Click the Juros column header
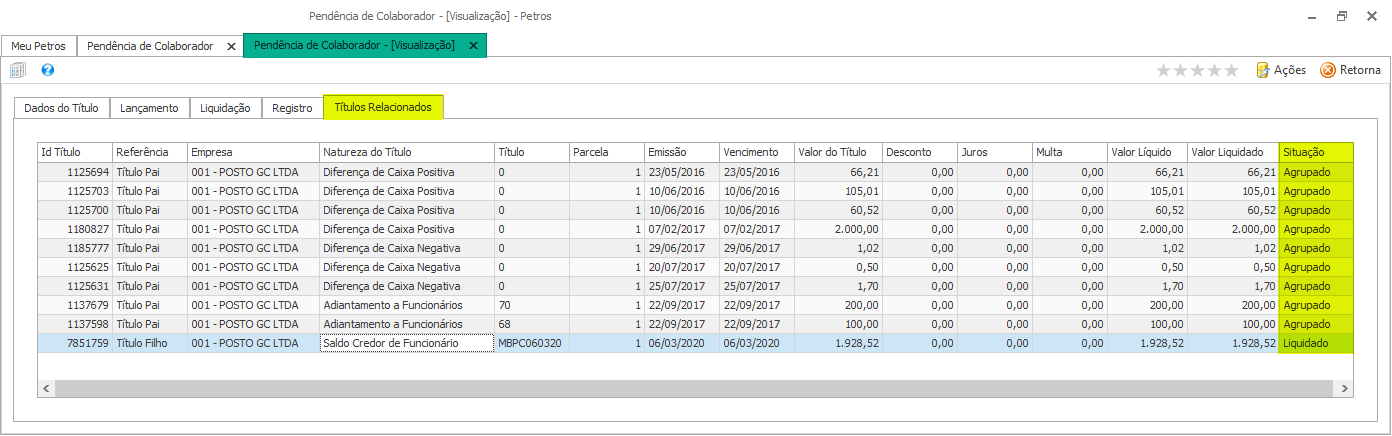Image resolution: width=1392 pixels, height=436 pixels. [995, 152]
